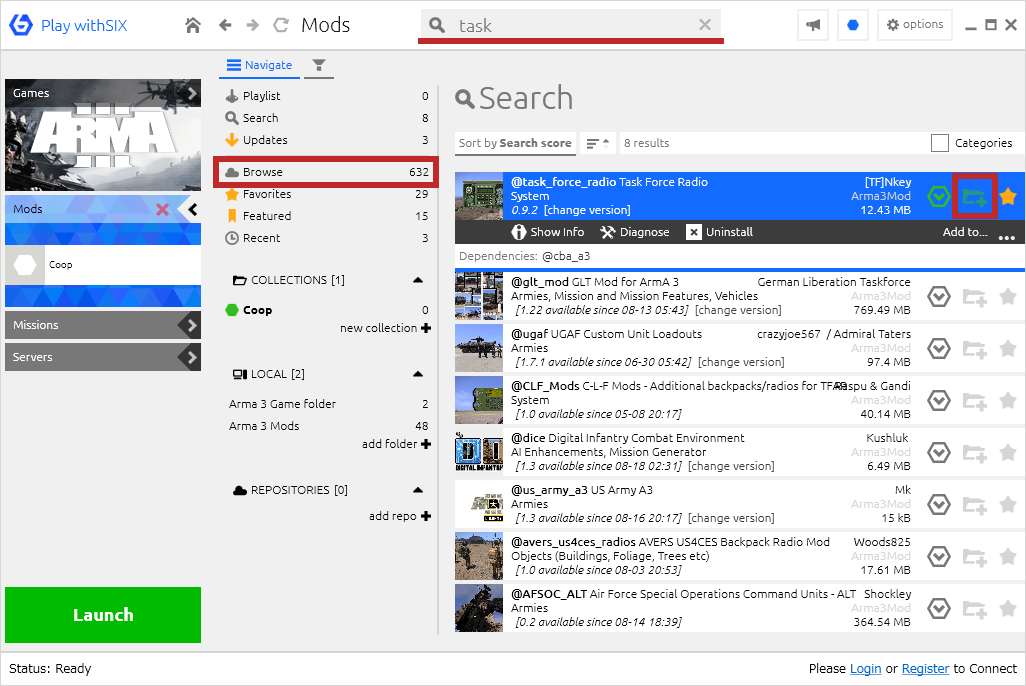Click installed hexagon icon for task_force_radio

[x=939, y=196]
